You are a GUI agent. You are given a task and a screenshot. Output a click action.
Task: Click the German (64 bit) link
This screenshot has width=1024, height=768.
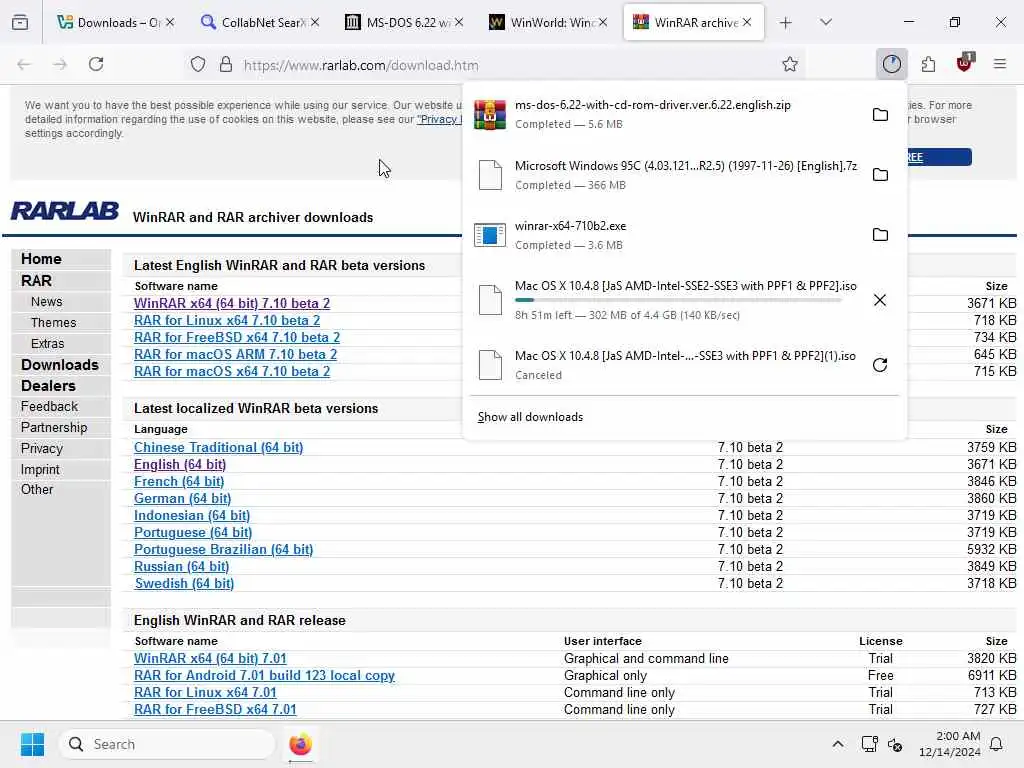(x=183, y=498)
